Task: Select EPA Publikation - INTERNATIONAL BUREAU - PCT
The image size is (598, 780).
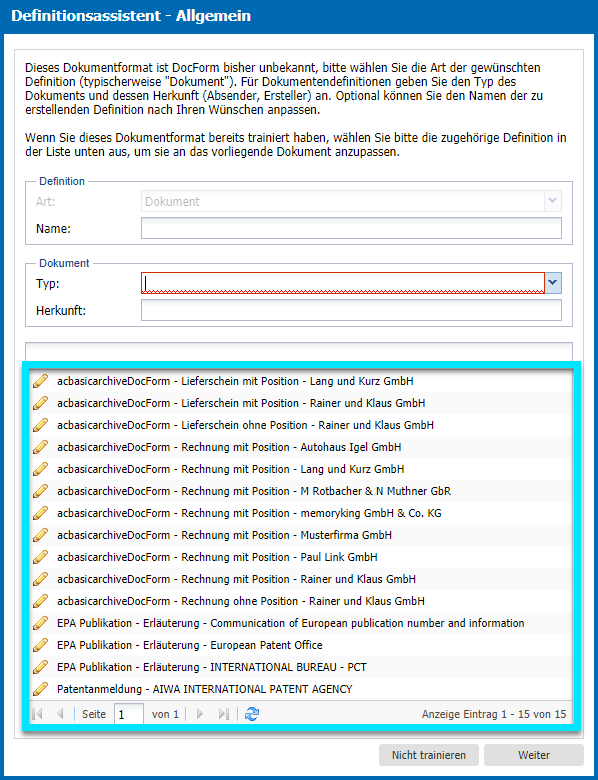Action: click(x=300, y=667)
